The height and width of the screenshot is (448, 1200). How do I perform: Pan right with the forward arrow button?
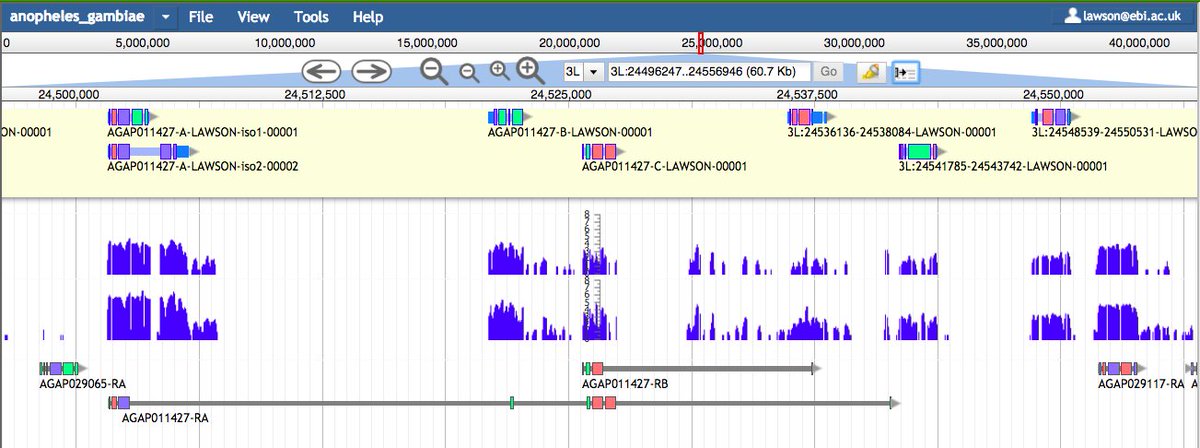click(x=371, y=71)
